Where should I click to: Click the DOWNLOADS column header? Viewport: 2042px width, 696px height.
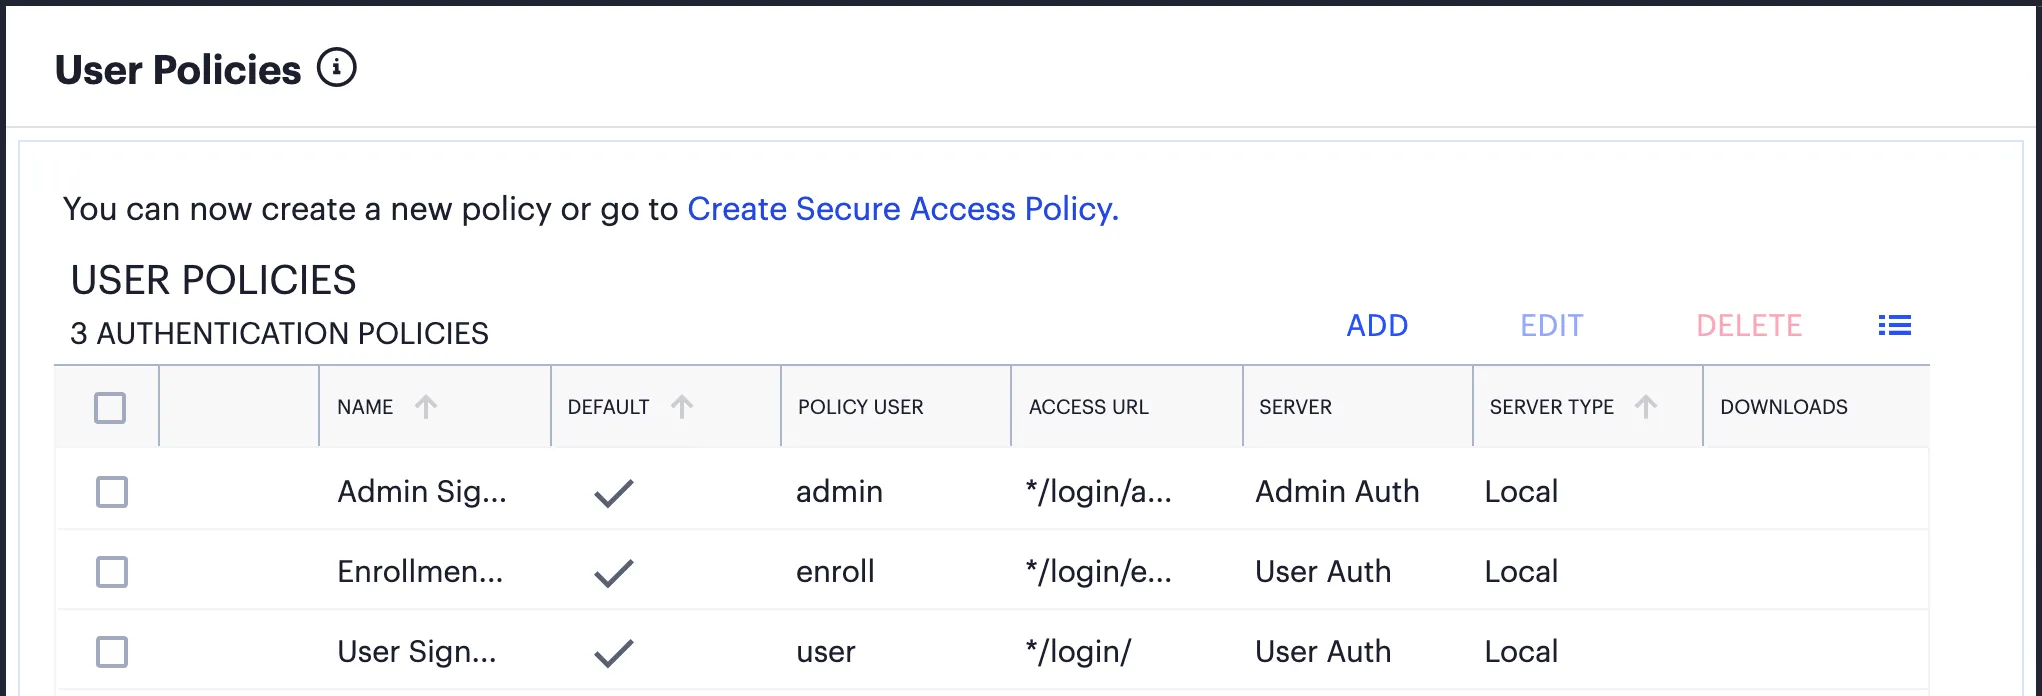click(x=1784, y=407)
